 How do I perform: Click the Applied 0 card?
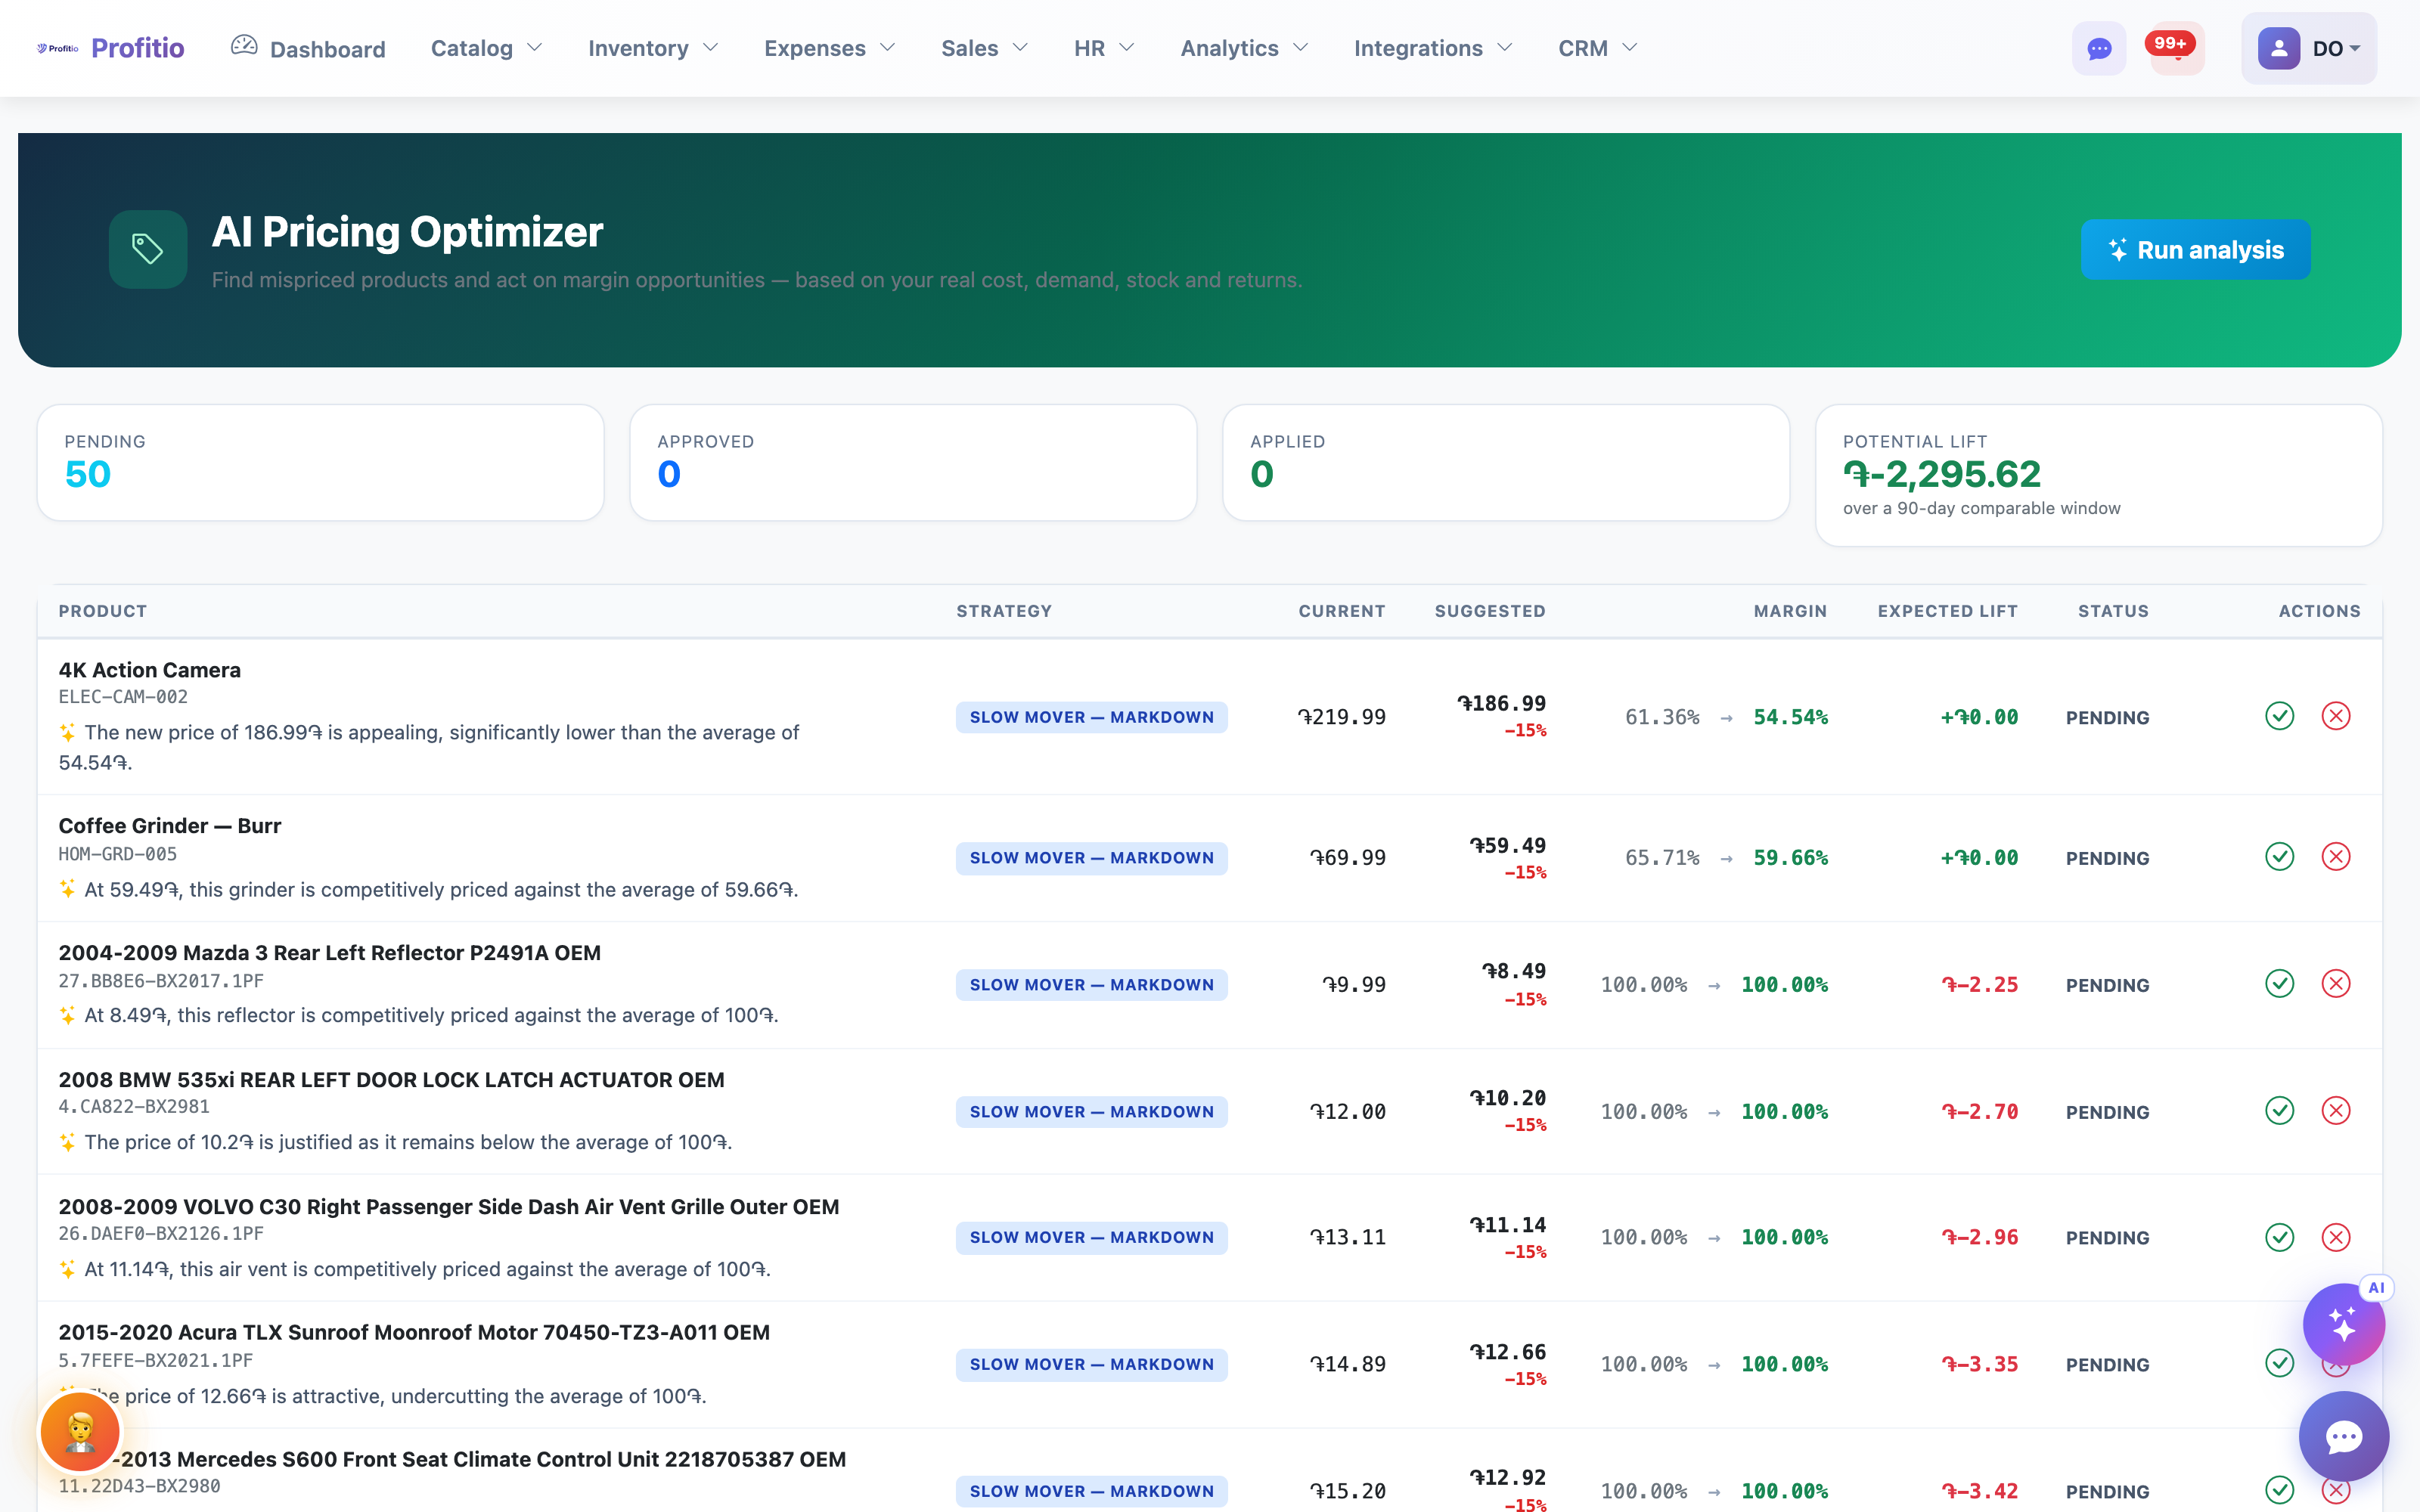(1506, 462)
